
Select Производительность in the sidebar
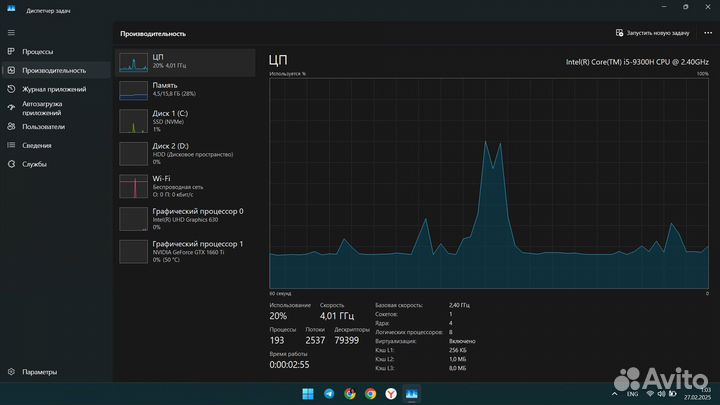pyautogui.click(x=56, y=70)
